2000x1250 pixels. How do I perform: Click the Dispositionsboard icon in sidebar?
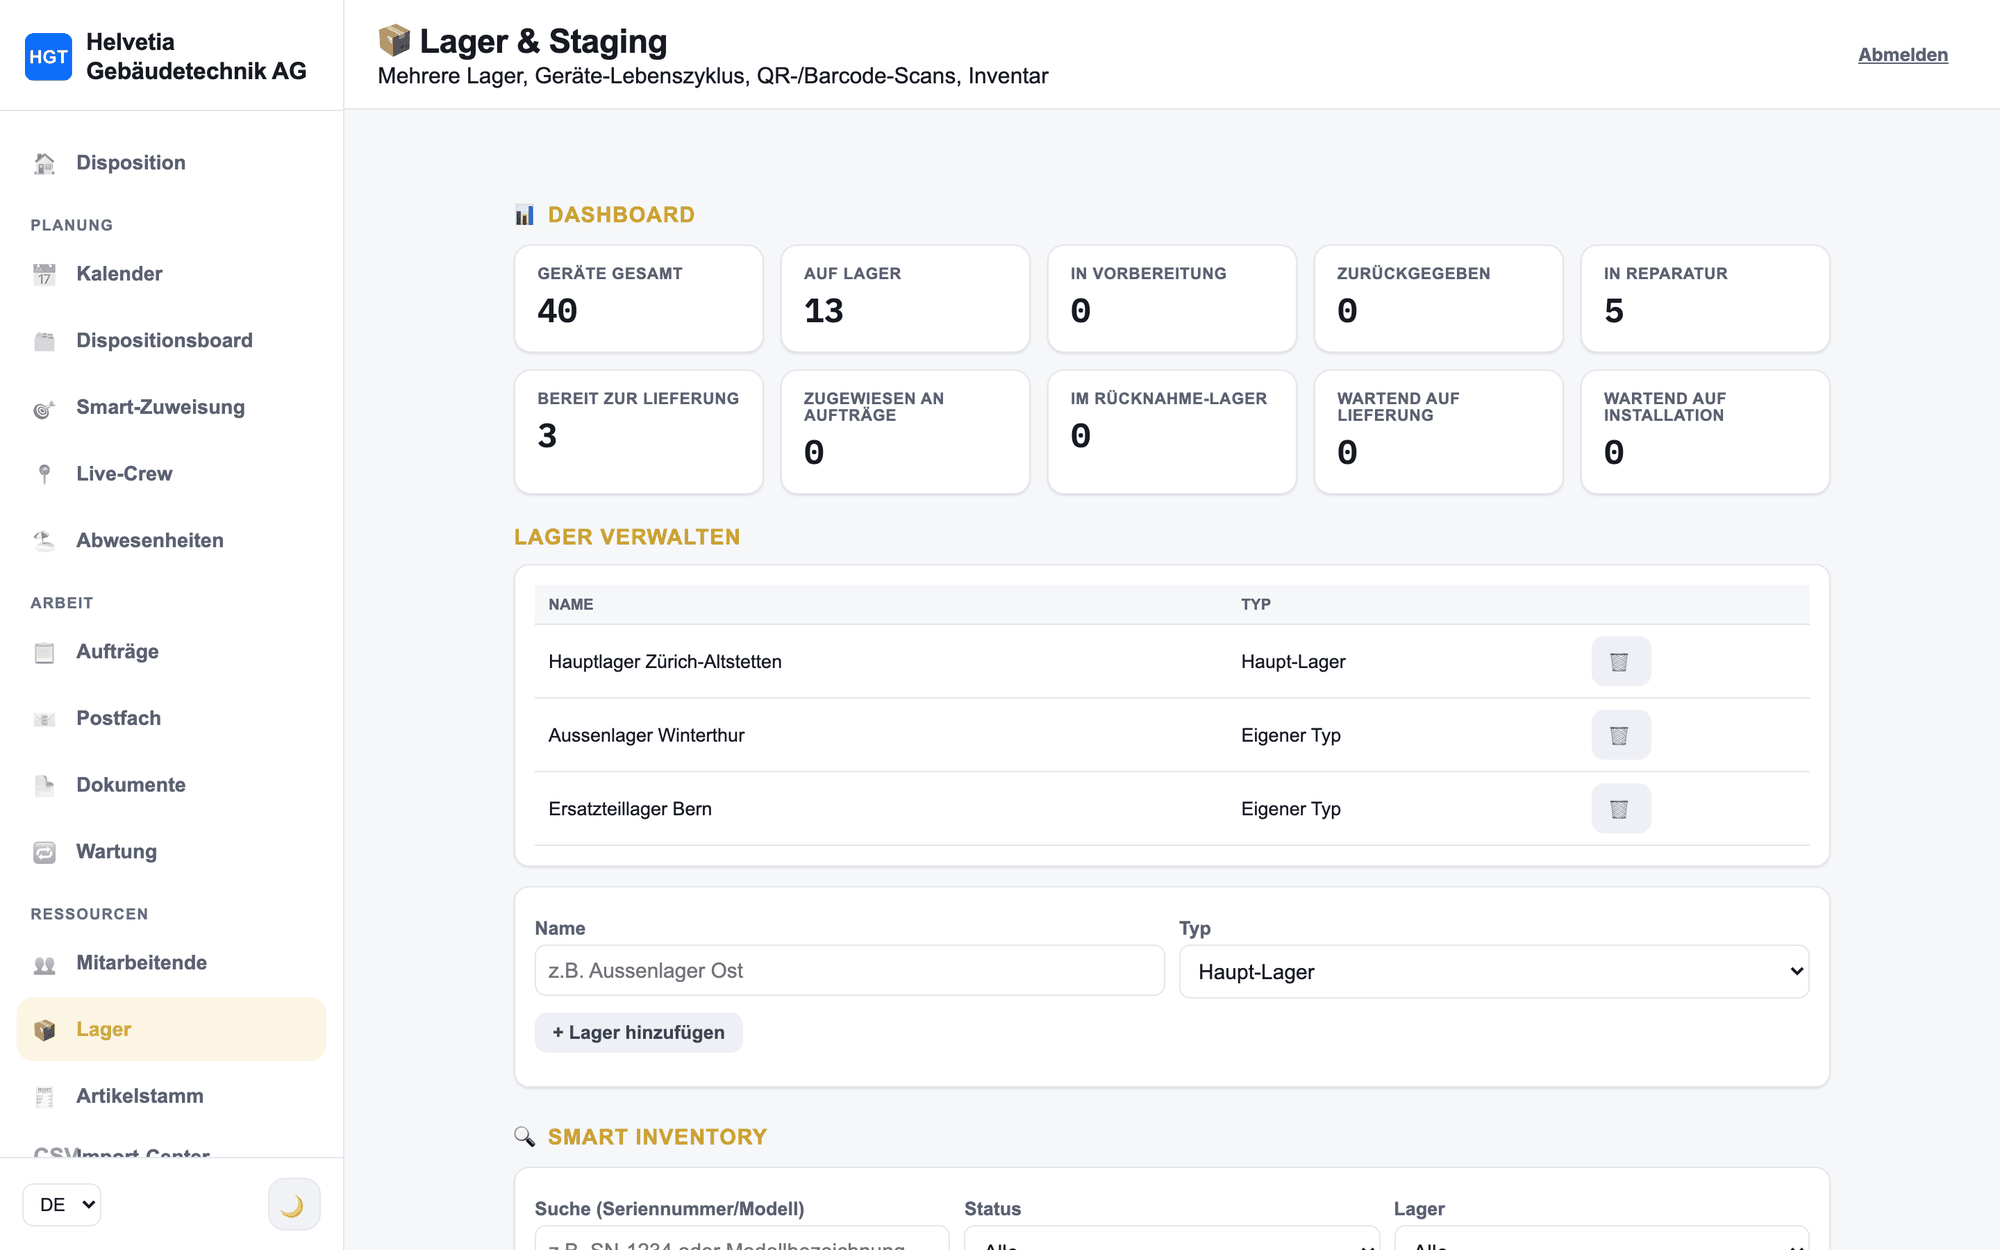(x=44, y=341)
